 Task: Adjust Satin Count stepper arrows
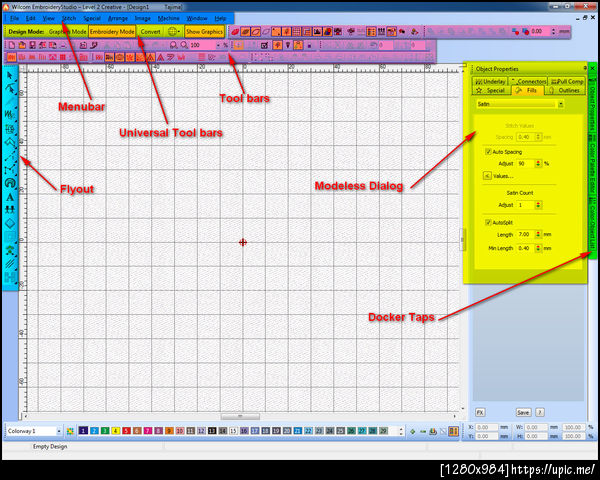538,205
